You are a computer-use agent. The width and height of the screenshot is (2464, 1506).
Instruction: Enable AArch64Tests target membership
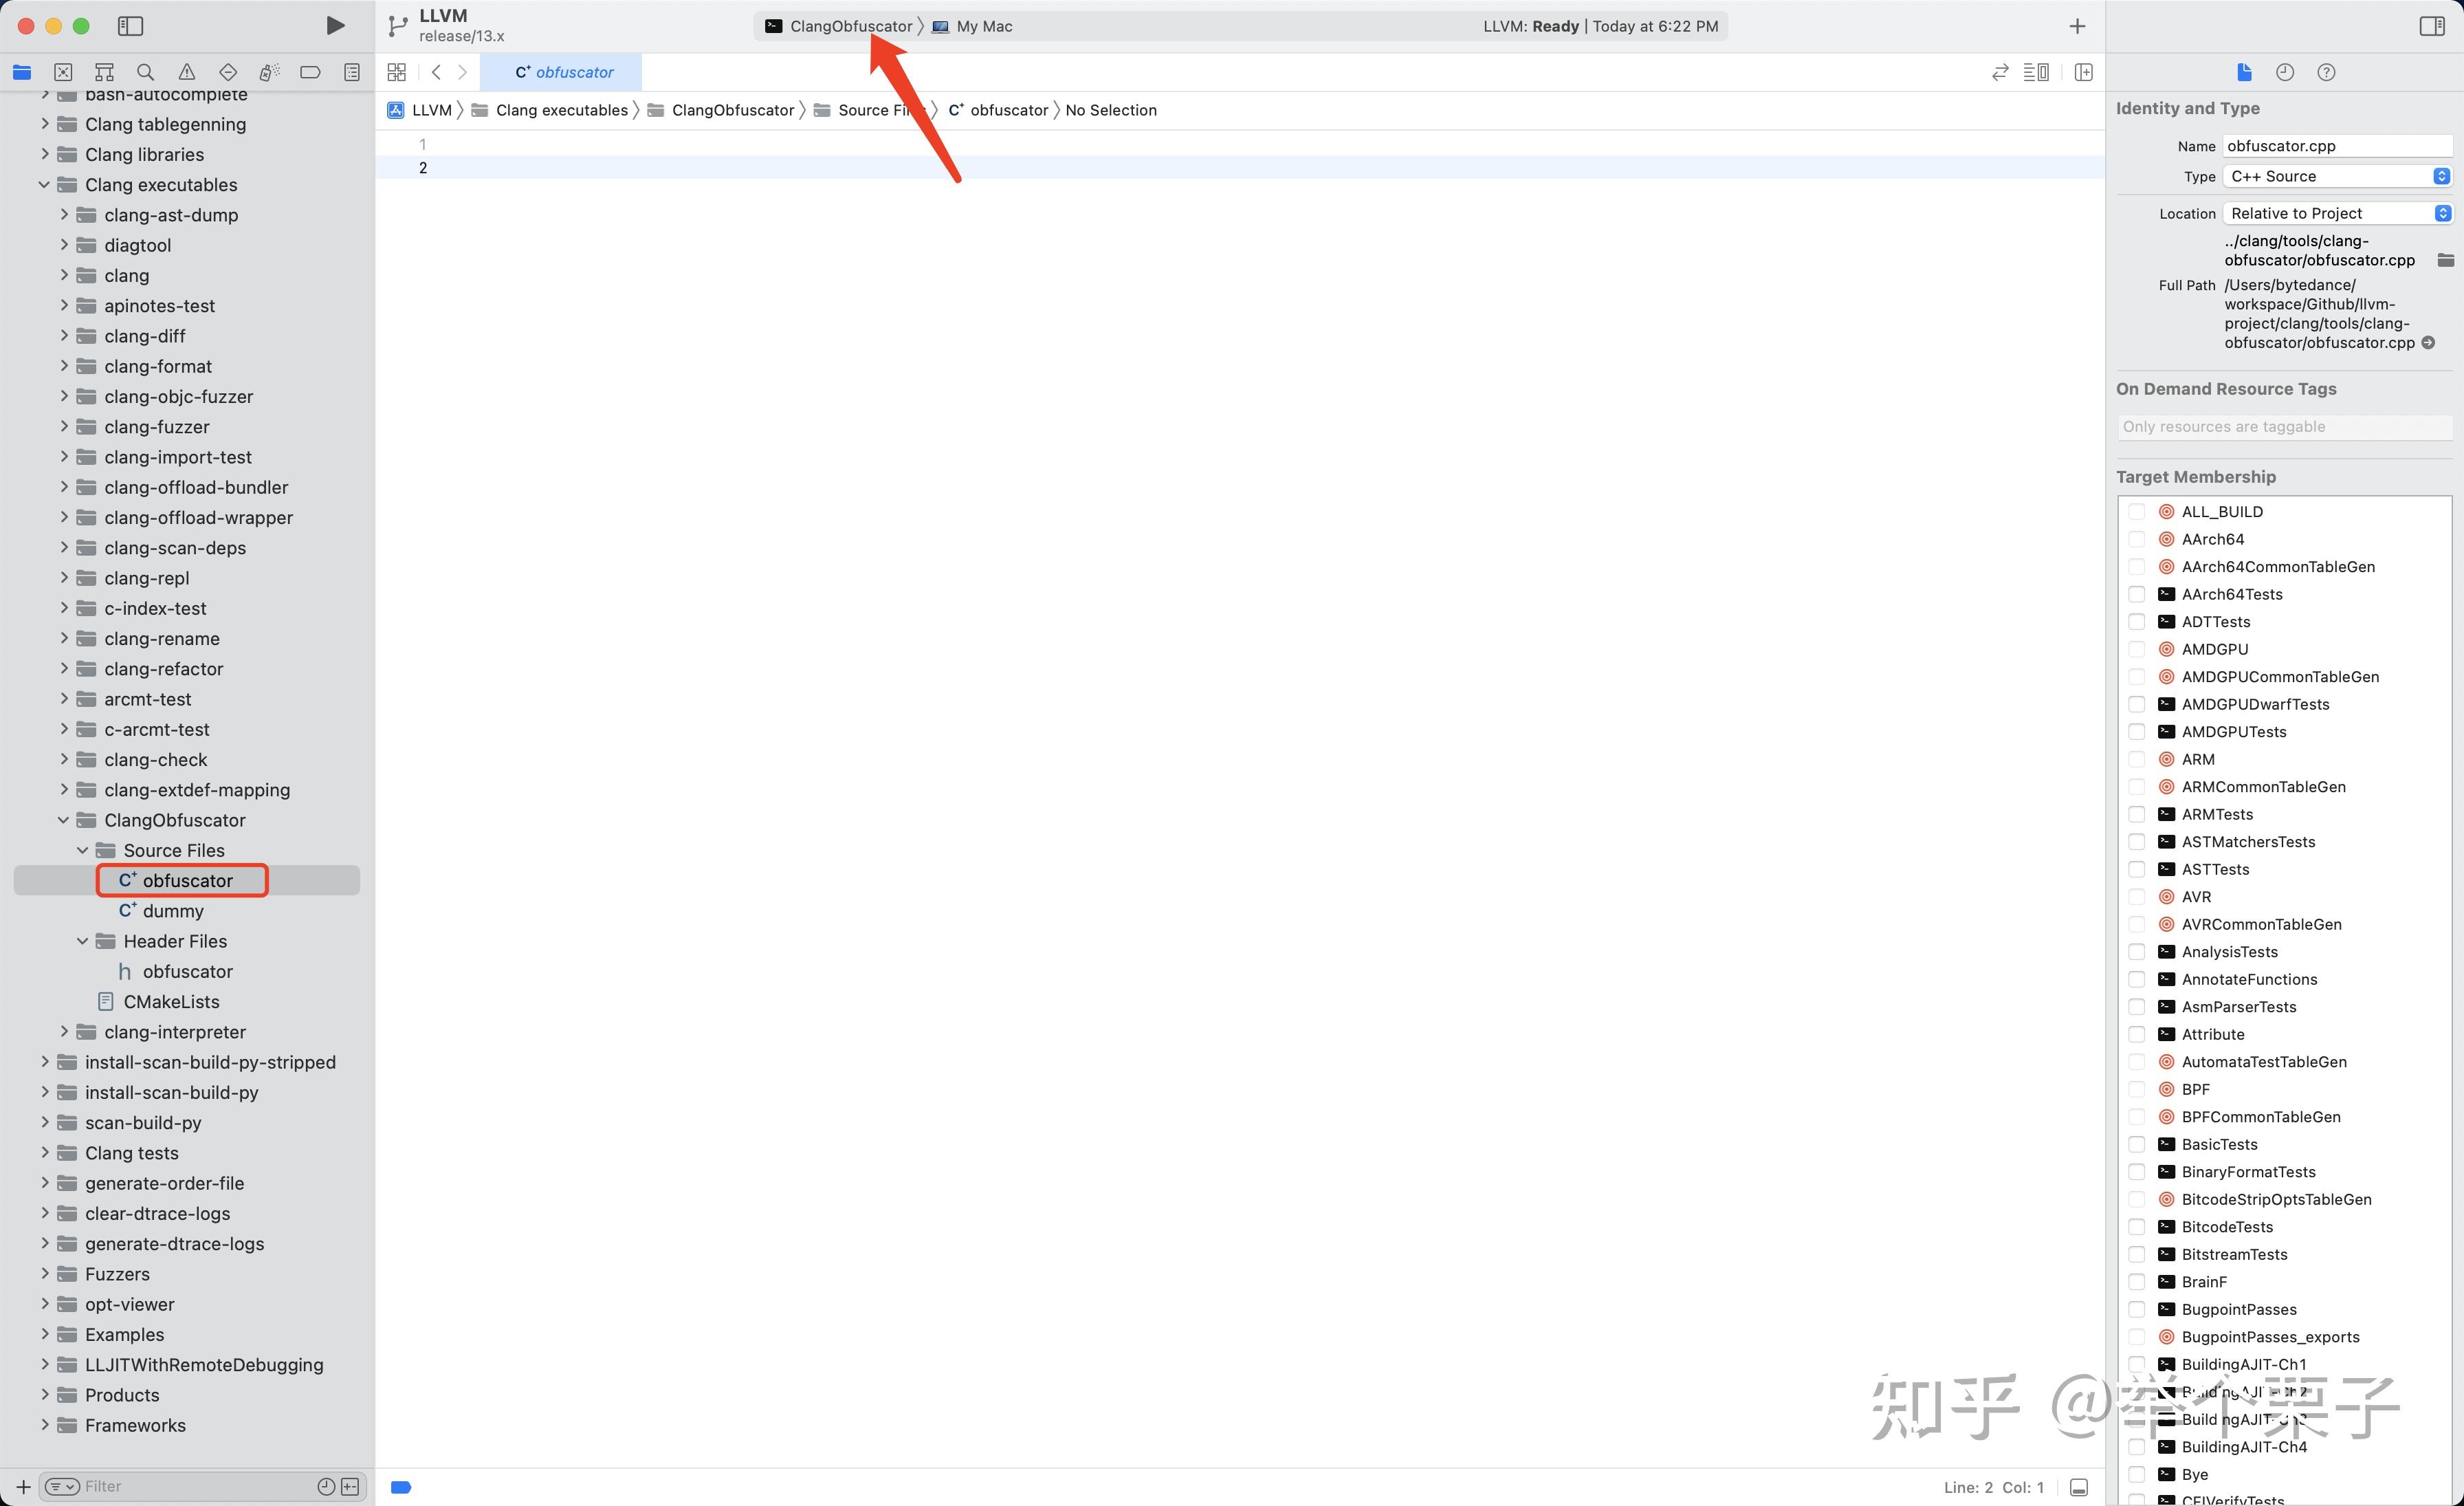click(2137, 594)
